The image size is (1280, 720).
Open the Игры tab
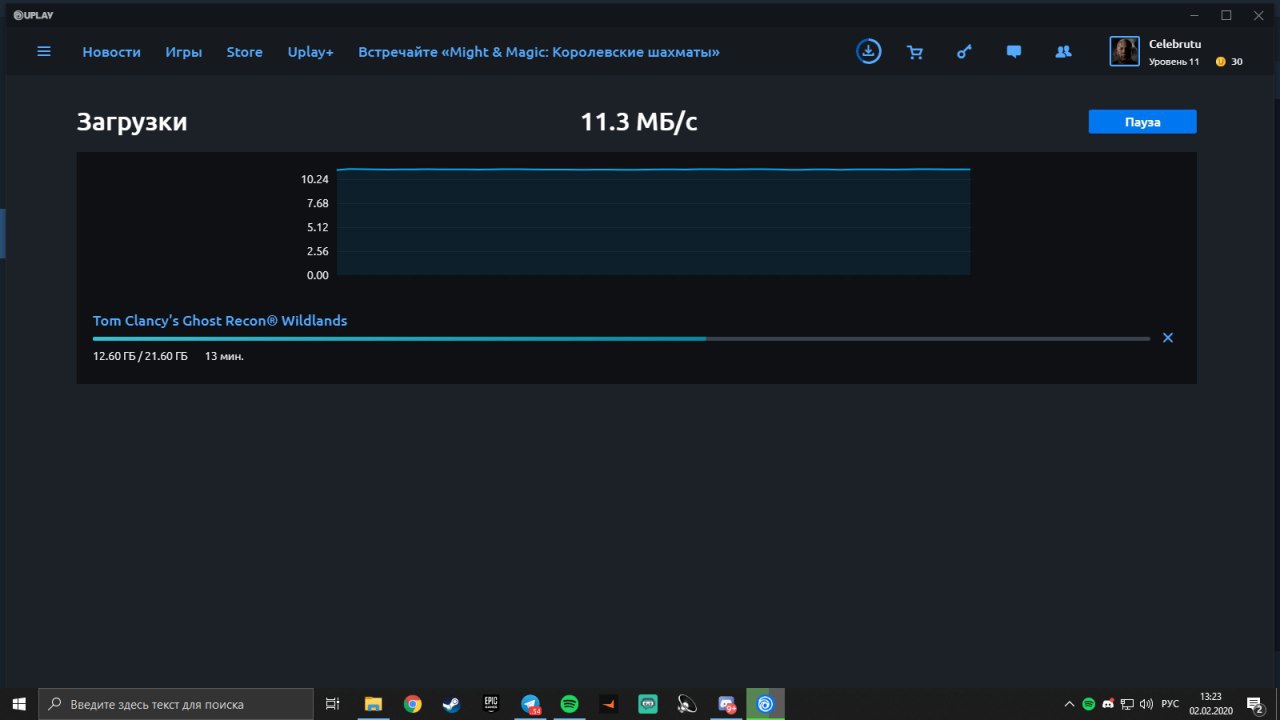[184, 52]
